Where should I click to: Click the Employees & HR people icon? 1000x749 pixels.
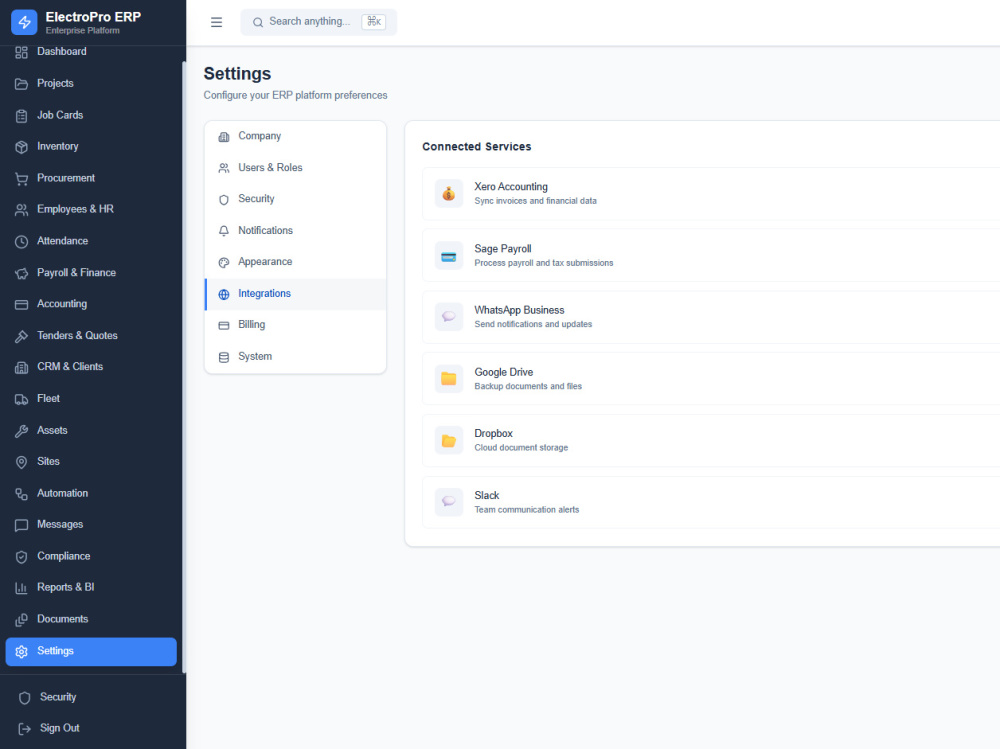22,210
